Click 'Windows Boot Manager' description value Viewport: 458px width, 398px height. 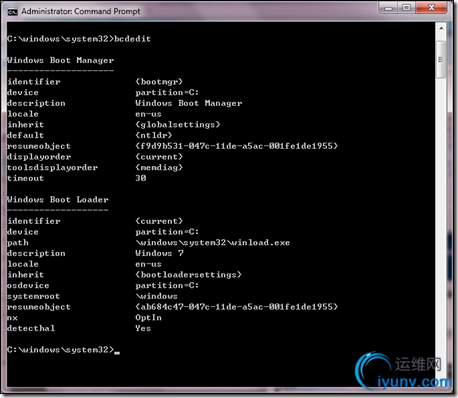(189, 103)
